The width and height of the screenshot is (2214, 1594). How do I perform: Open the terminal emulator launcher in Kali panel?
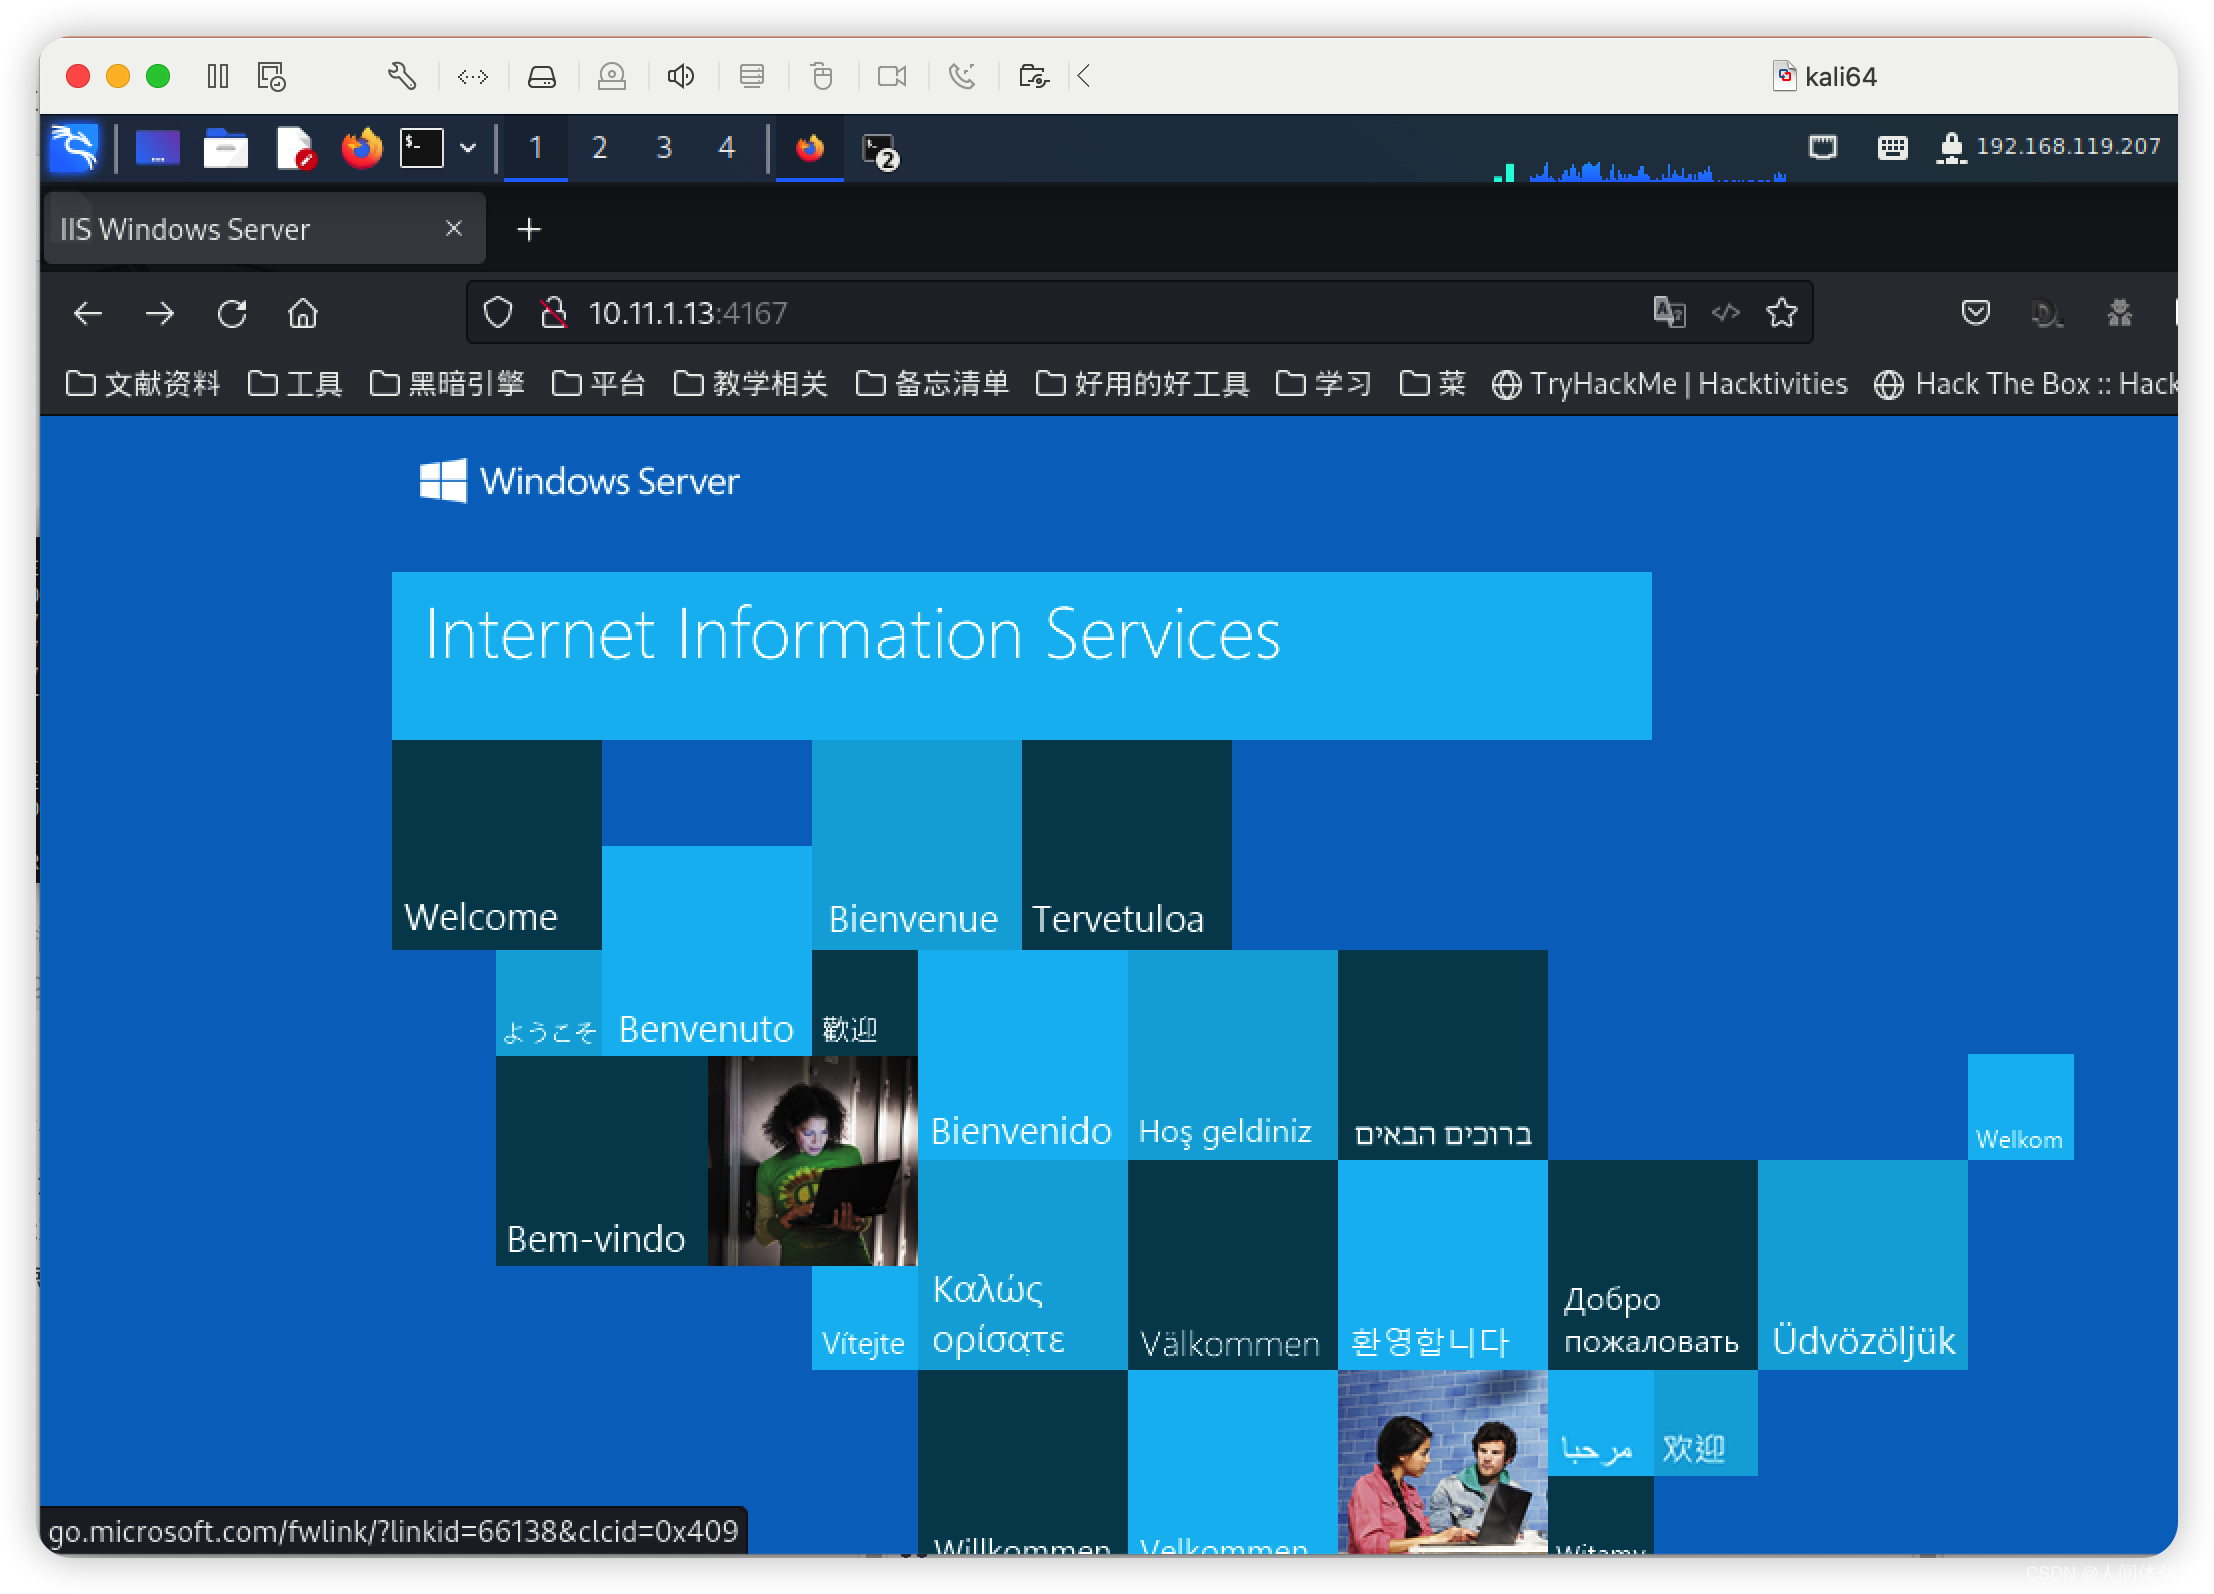[x=422, y=148]
